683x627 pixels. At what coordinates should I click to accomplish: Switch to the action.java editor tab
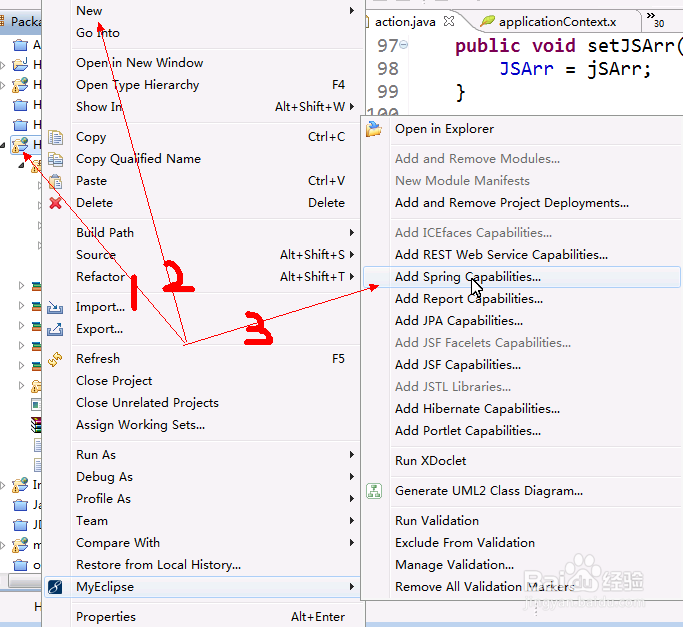405,22
